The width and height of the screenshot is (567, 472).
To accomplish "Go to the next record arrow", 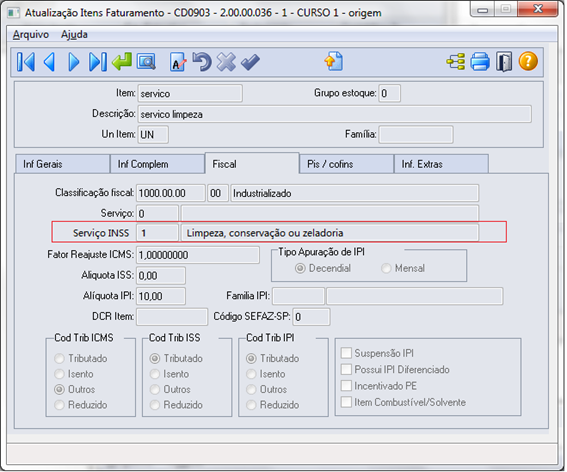I will 74,62.
